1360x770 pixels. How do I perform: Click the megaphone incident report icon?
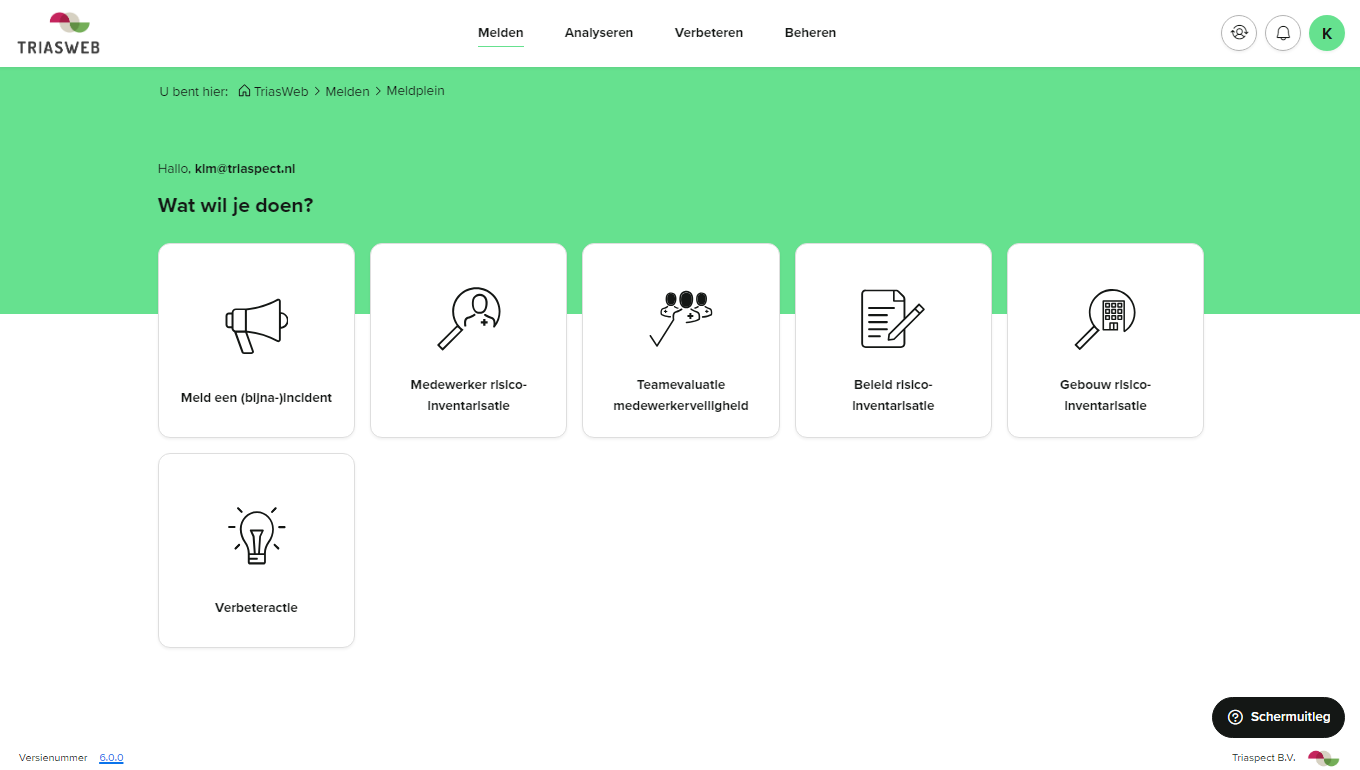(256, 325)
